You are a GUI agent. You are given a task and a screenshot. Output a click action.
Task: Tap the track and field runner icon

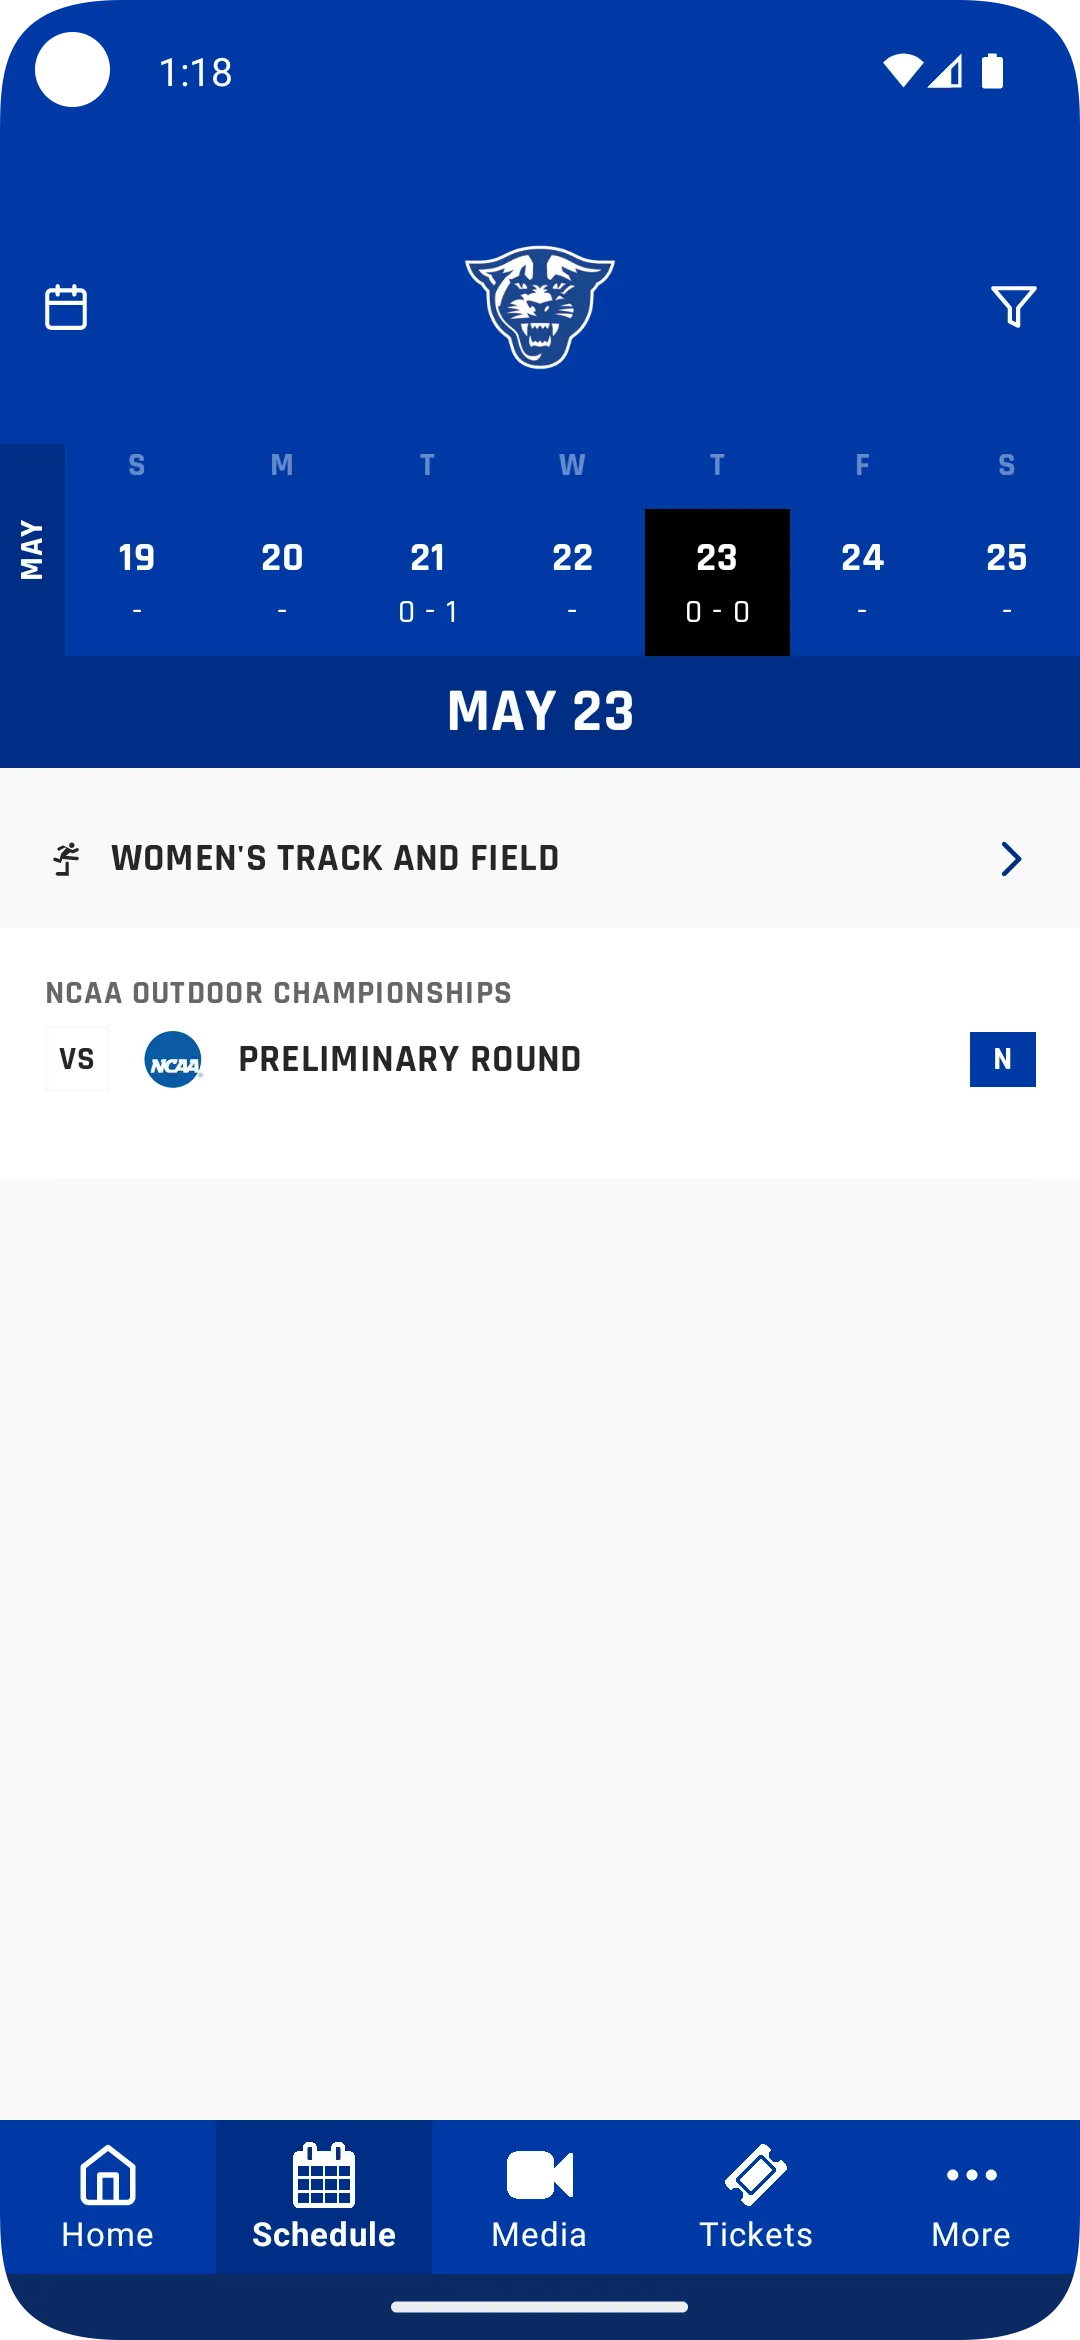pyautogui.click(x=67, y=859)
